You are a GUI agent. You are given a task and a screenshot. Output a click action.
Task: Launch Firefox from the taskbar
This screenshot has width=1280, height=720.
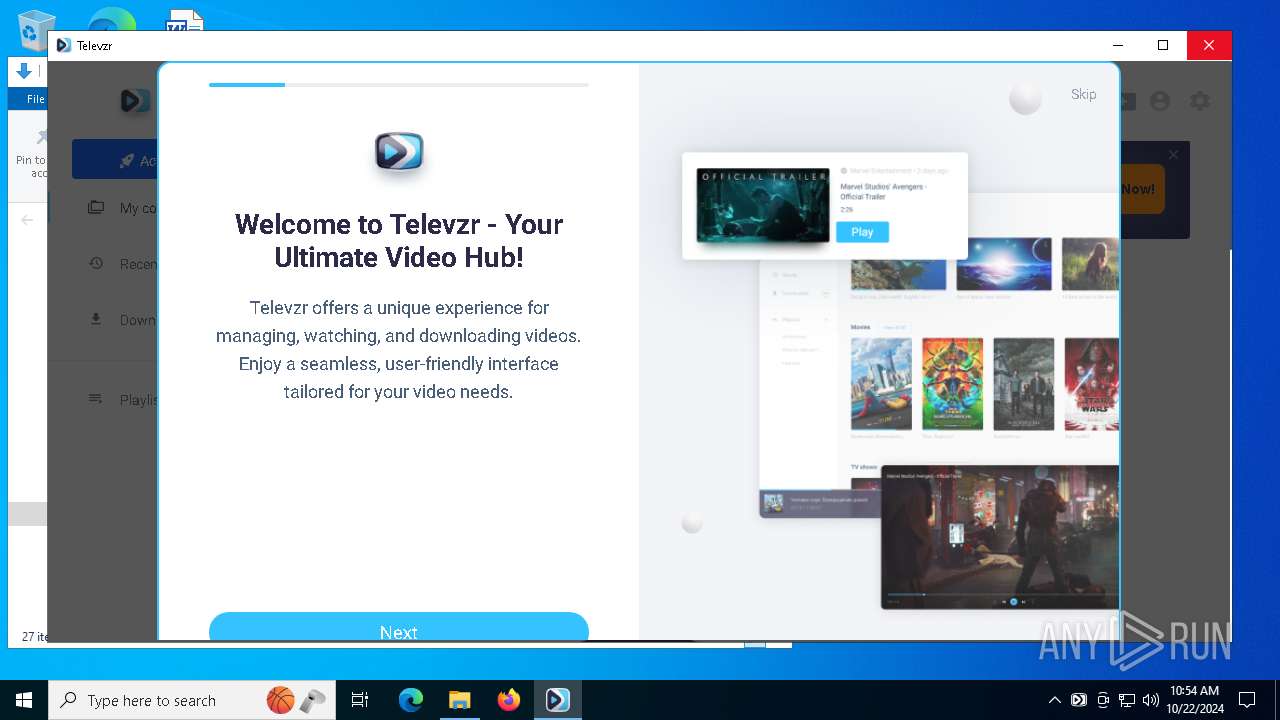[x=509, y=700]
